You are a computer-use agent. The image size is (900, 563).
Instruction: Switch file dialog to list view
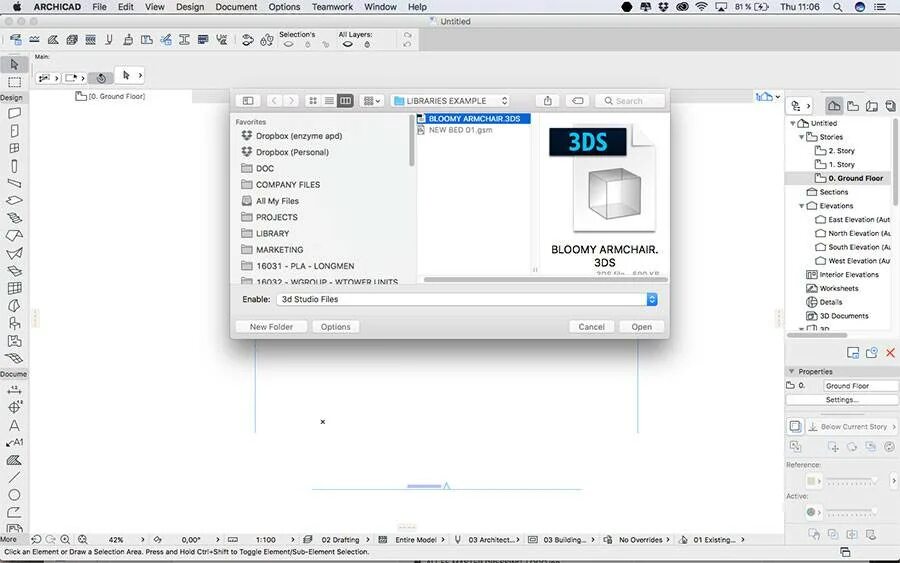329,100
